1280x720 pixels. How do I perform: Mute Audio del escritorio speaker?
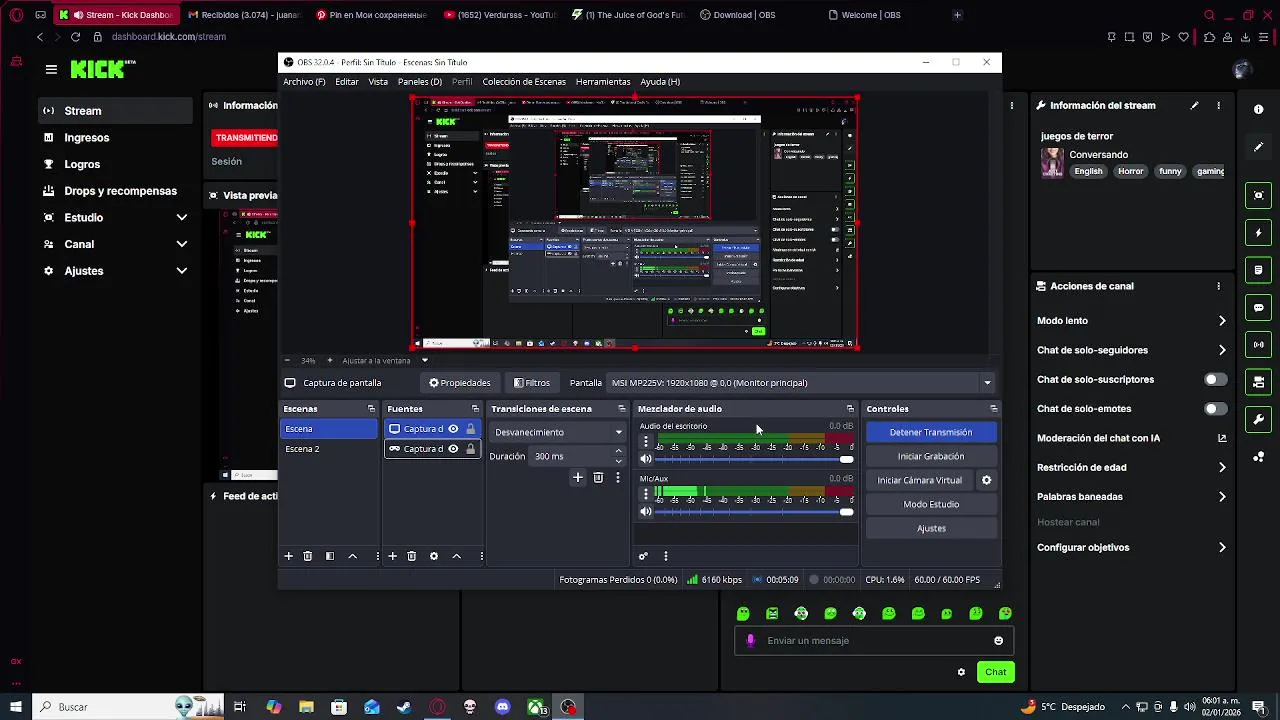click(x=646, y=459)
